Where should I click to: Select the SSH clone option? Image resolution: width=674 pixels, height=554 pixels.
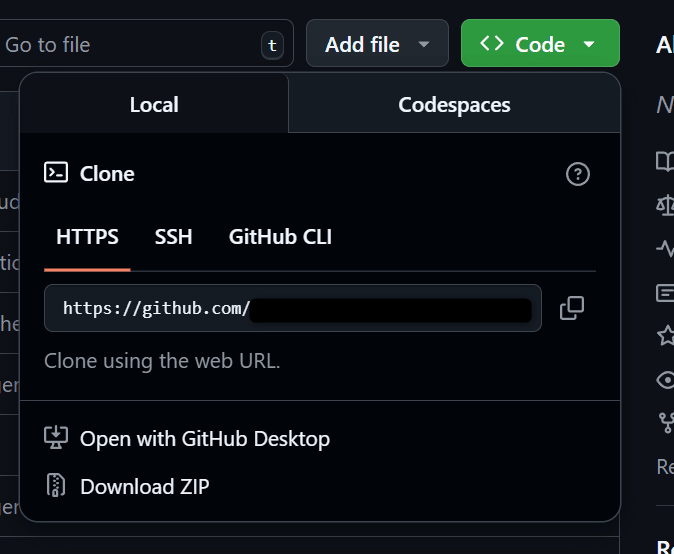click(173, 237)
